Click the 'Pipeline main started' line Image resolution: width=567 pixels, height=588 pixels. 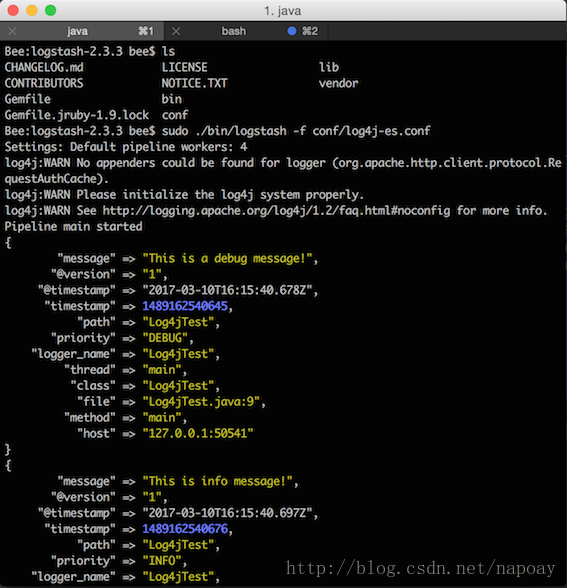(74, 226)
